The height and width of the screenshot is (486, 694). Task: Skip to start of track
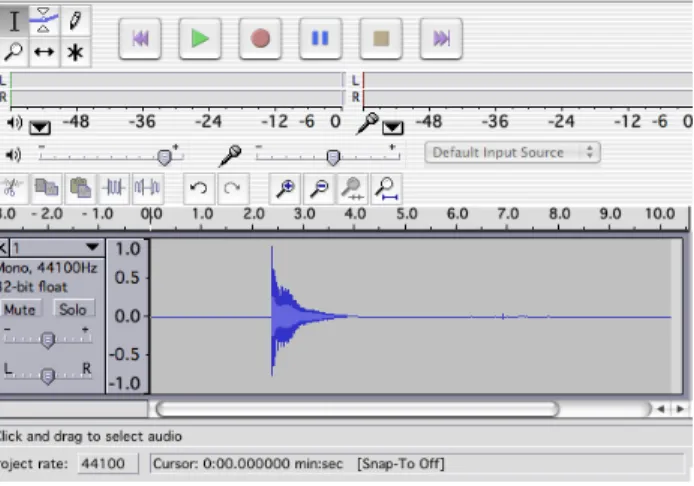tap(140, 39)
